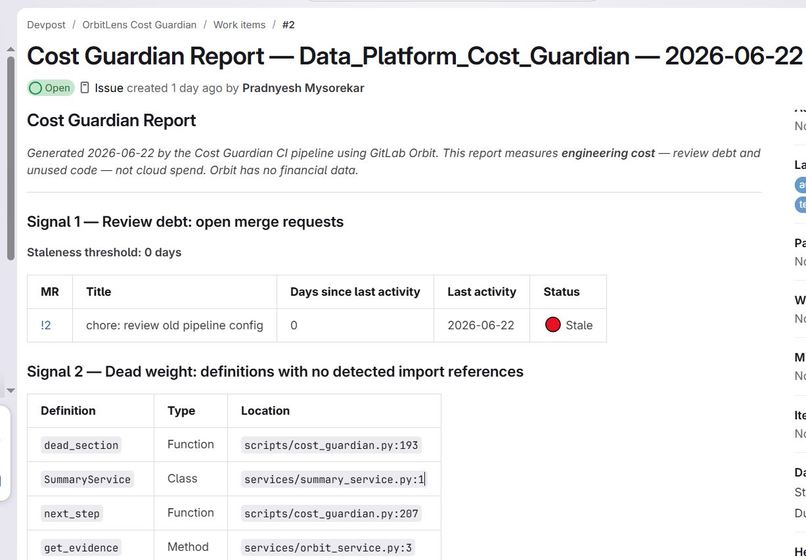Viewport: 806px width, 560px height.
Task: Click the 'Last activity' column header
Action: 482,292
